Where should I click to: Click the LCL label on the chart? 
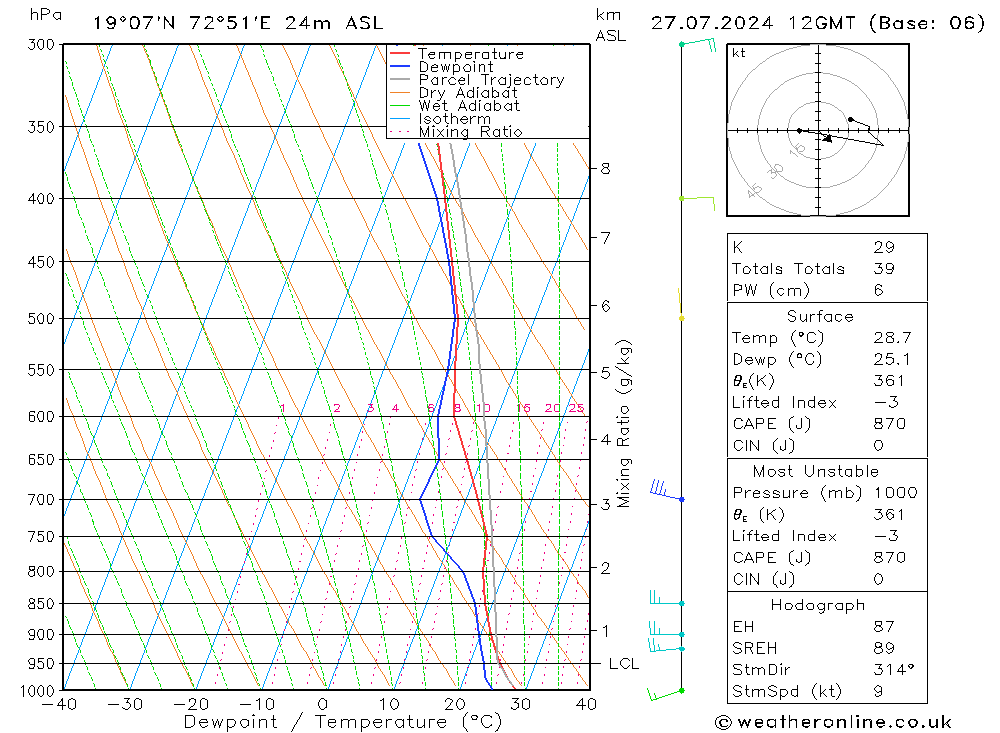pos(623,663)
